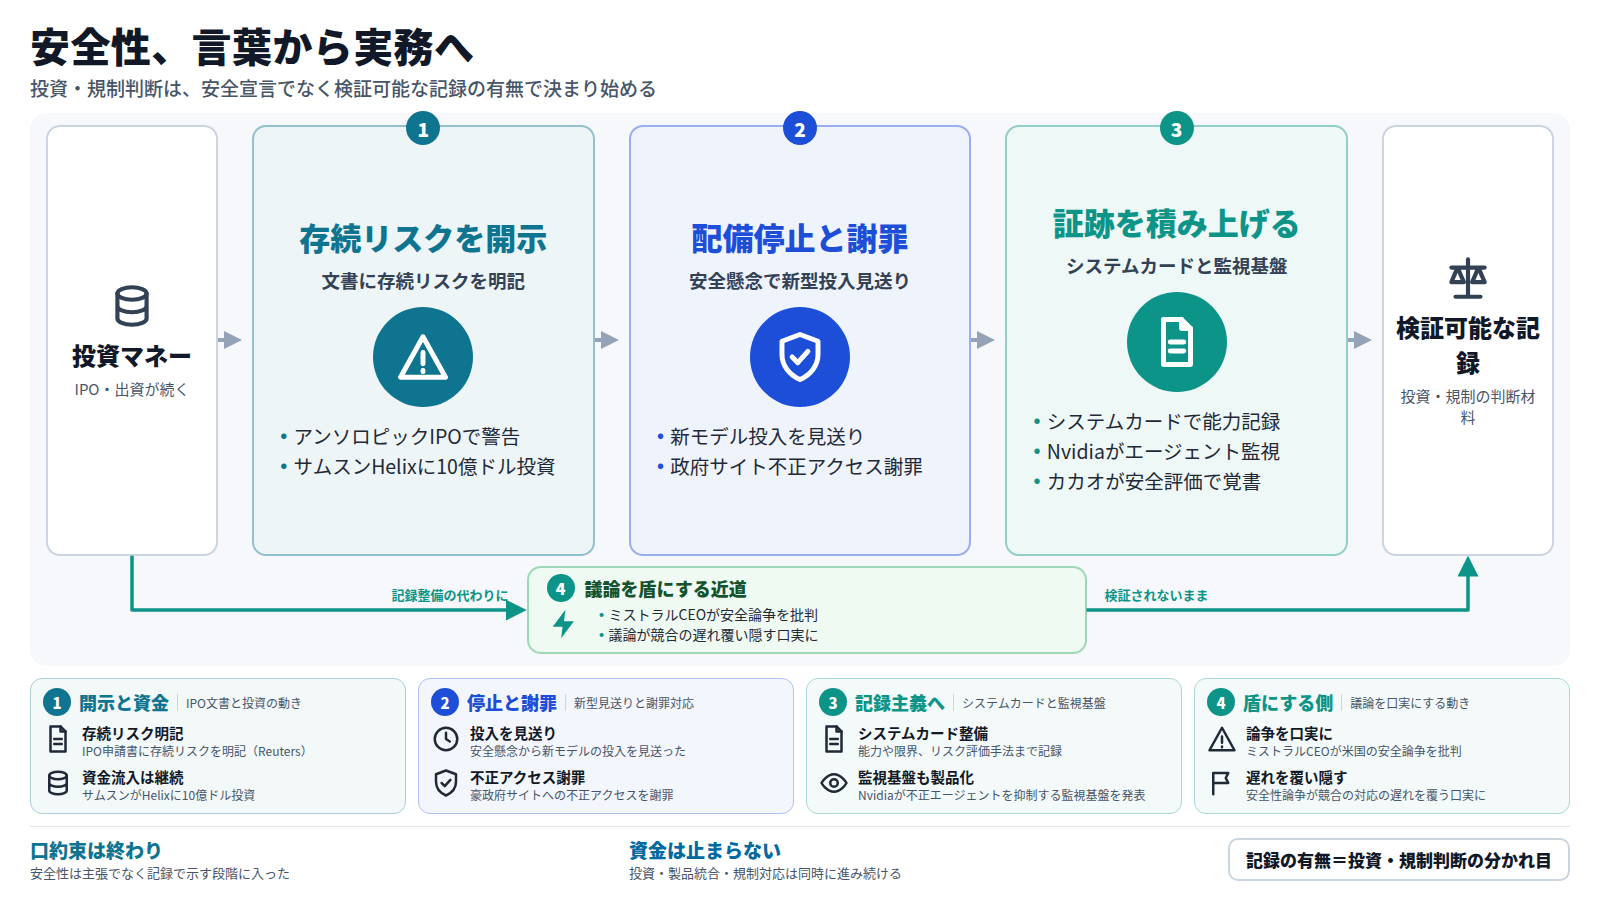Click the warning triangle circle in 存続リスクを開示

click(x=423, y=357)
